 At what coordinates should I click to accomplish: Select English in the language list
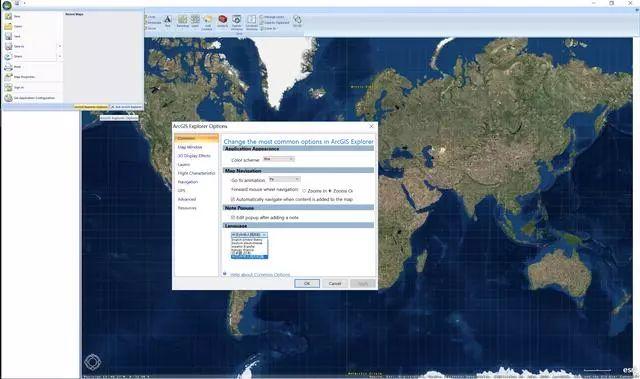click(x=249, y=240)
